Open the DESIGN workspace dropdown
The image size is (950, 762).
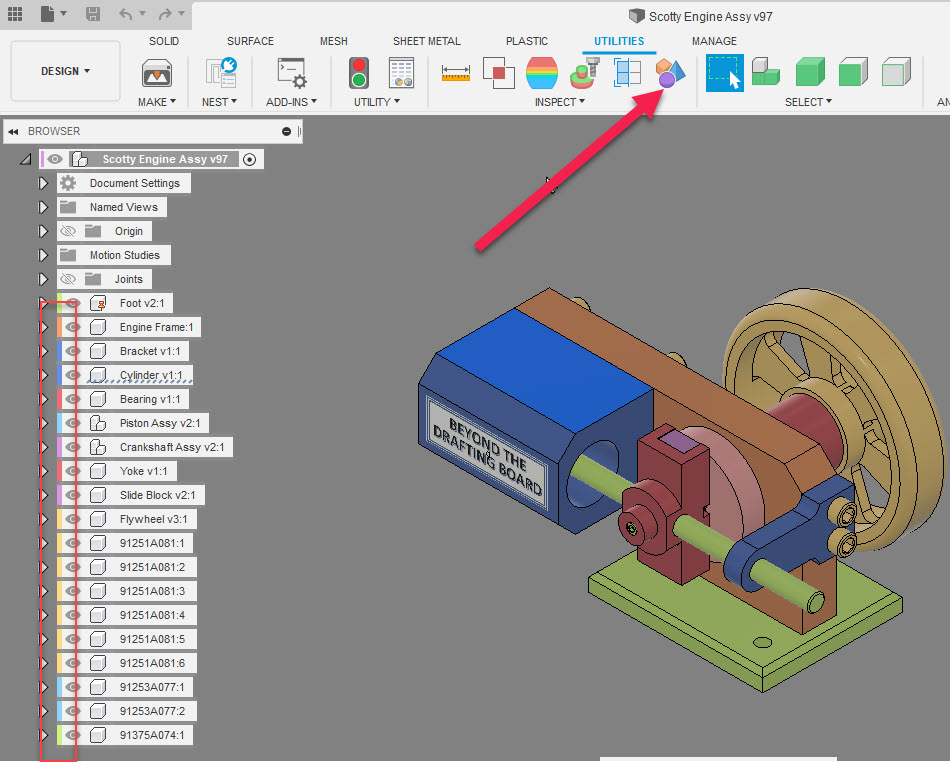(64, 71)
